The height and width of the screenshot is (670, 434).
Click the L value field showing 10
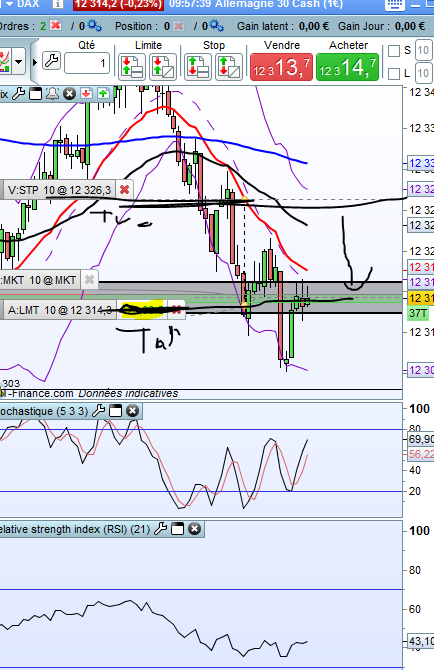click(x=422, y=73)
